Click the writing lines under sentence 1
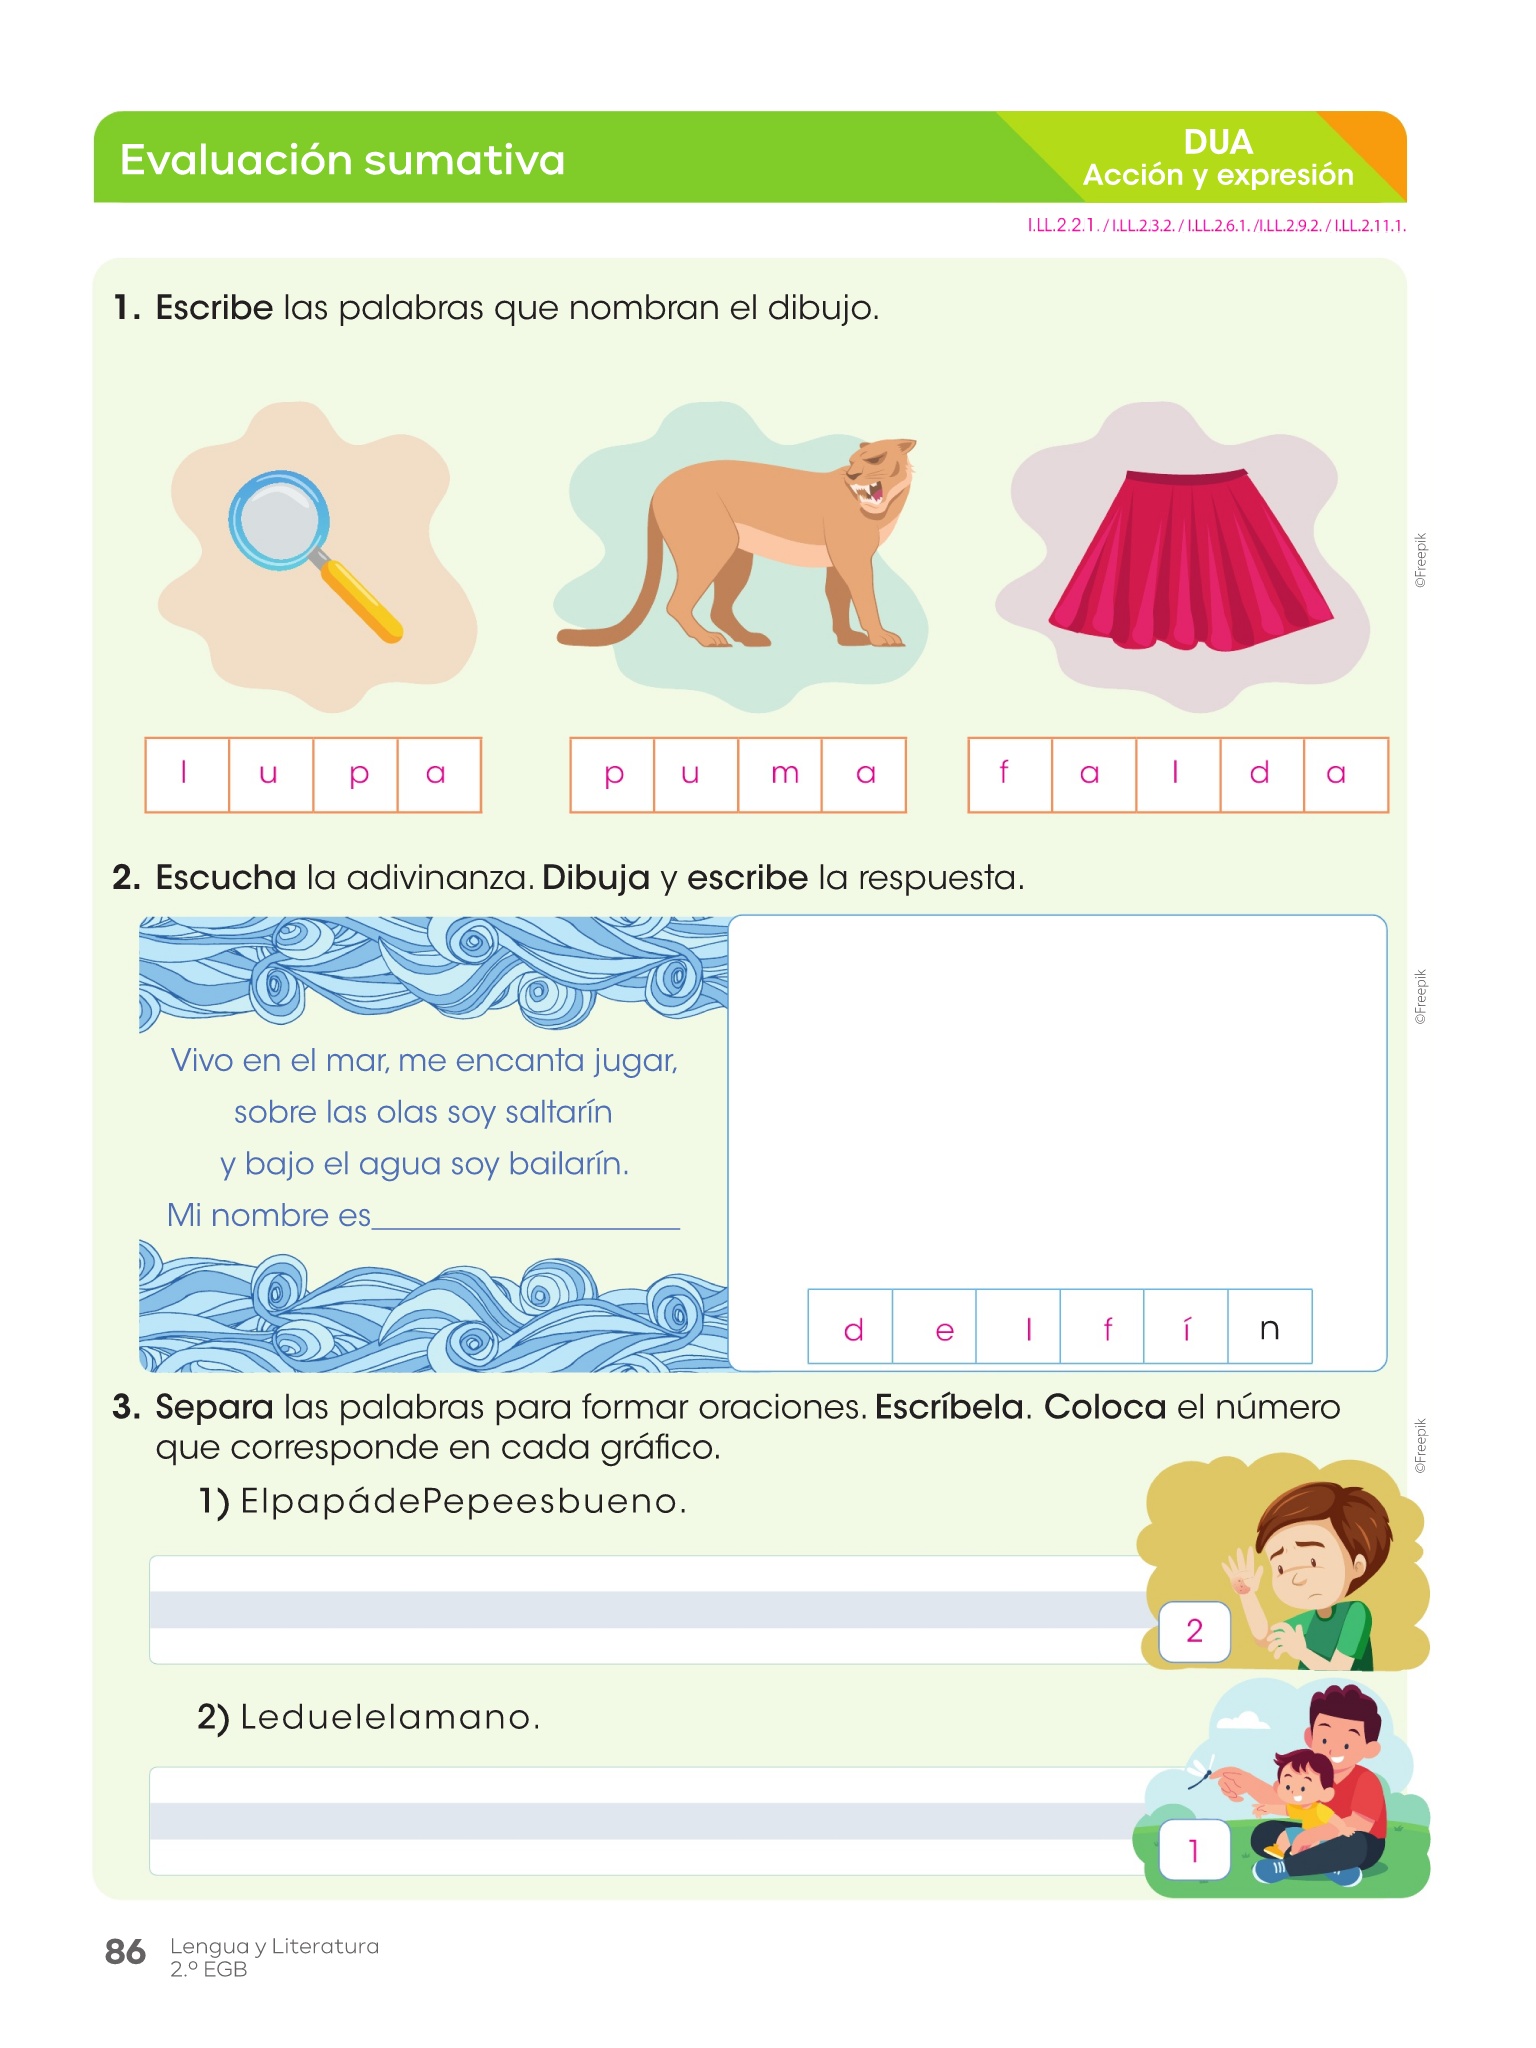The image size is (1536, 2048). (x=648, y=1610)
